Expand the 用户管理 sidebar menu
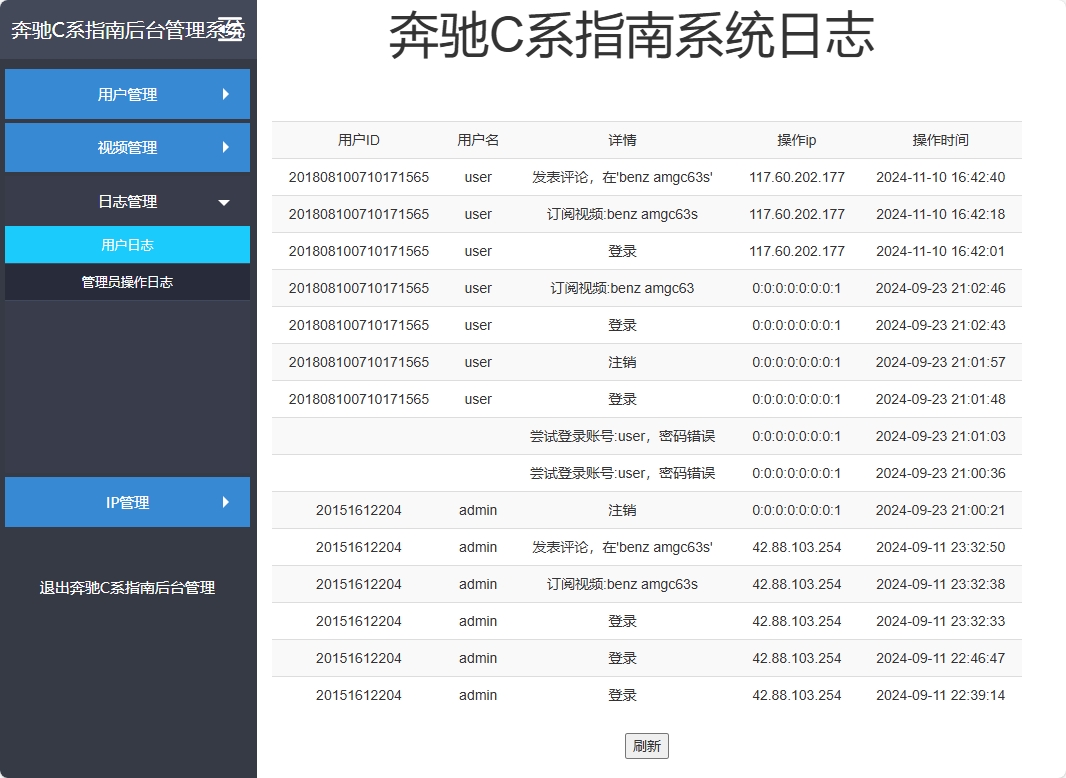 click(x=127, y=94)
